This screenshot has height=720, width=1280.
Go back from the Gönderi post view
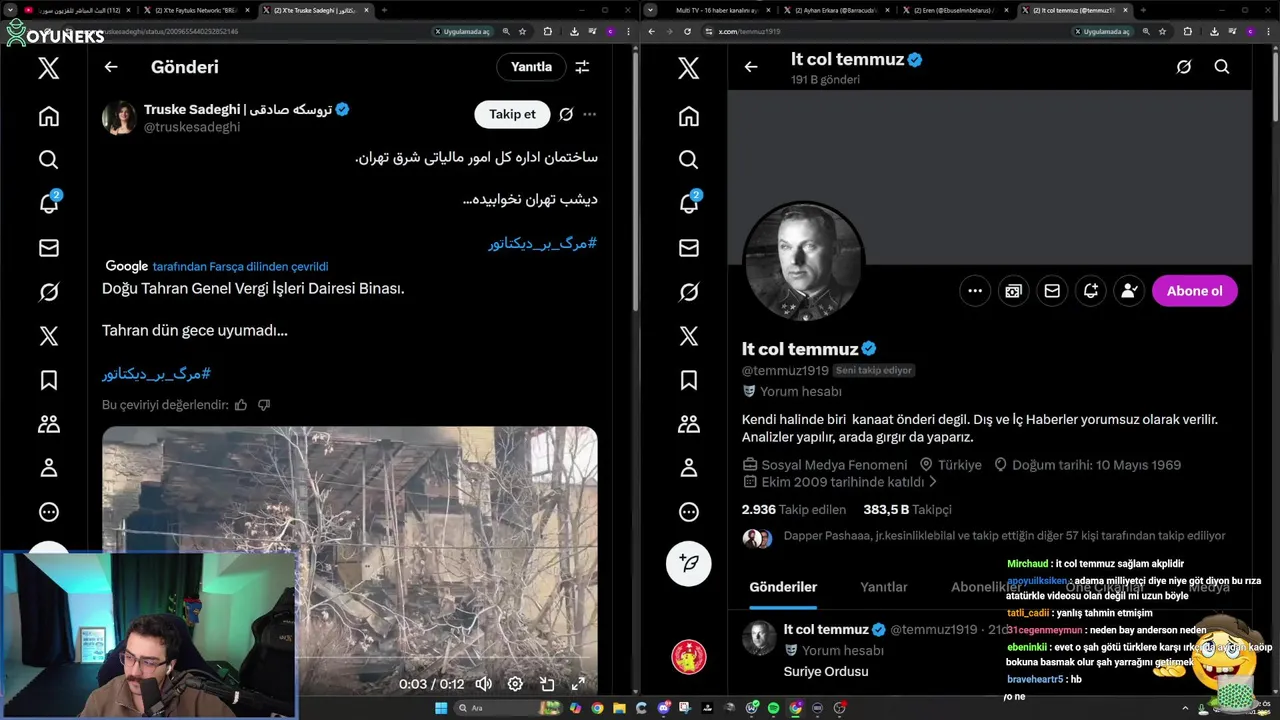111,67
